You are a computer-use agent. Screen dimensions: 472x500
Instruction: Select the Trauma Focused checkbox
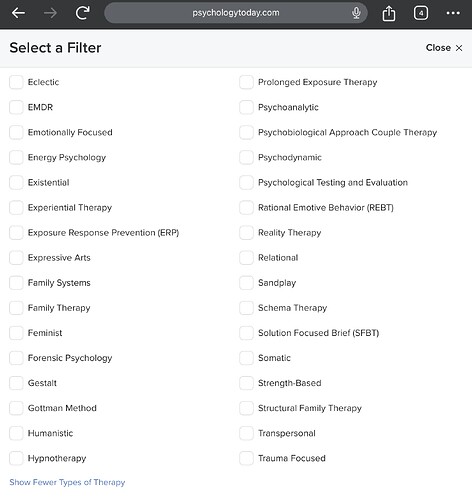246,458
